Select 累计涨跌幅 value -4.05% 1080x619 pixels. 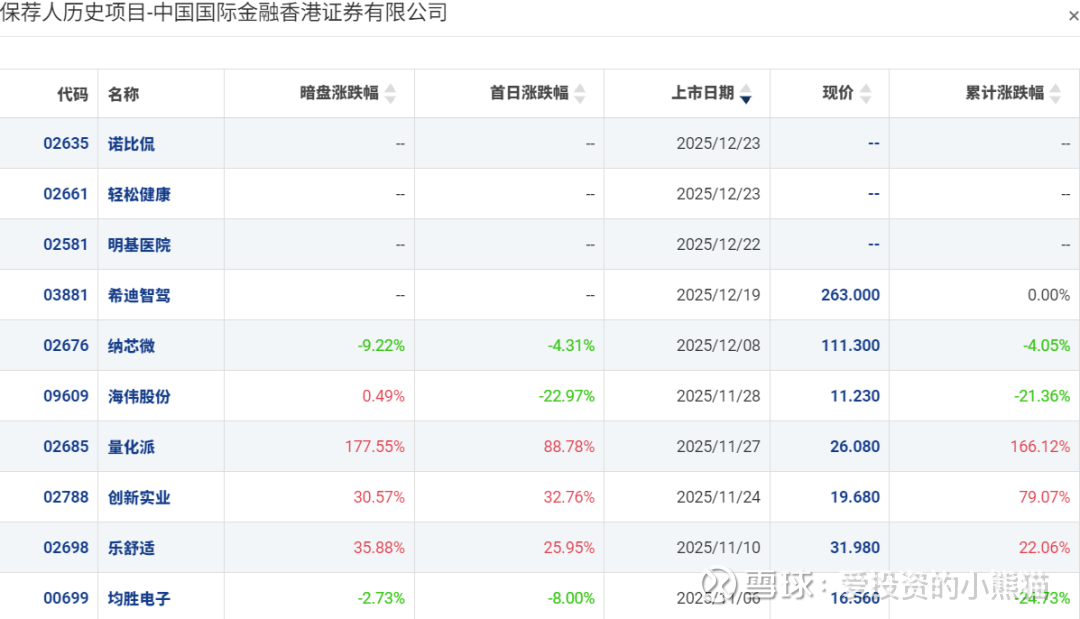click(1046, 346)
